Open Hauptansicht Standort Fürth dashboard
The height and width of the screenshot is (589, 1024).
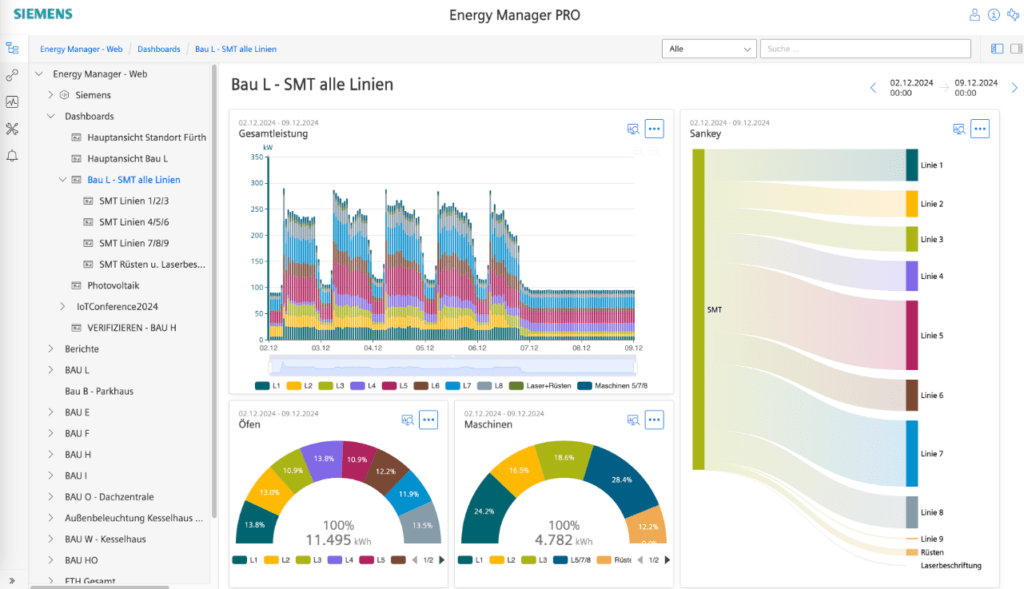click(x=146, y=137)
